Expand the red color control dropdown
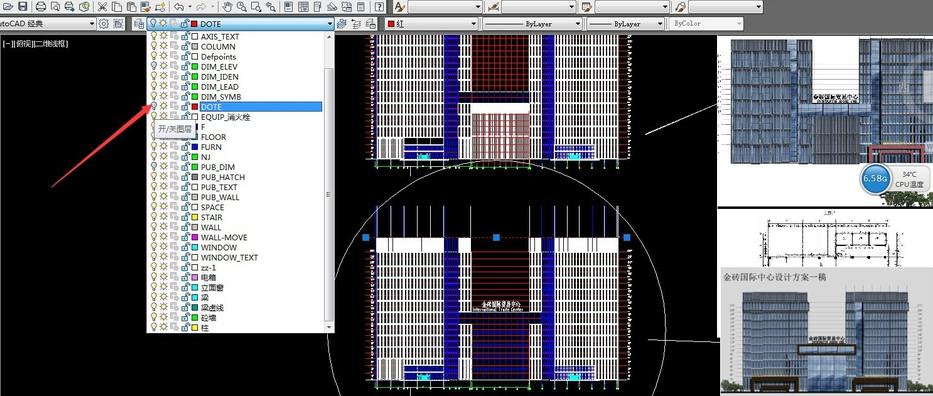Image resolution: width=933 pixels, height=396 pixels. (x=432, y=24)
